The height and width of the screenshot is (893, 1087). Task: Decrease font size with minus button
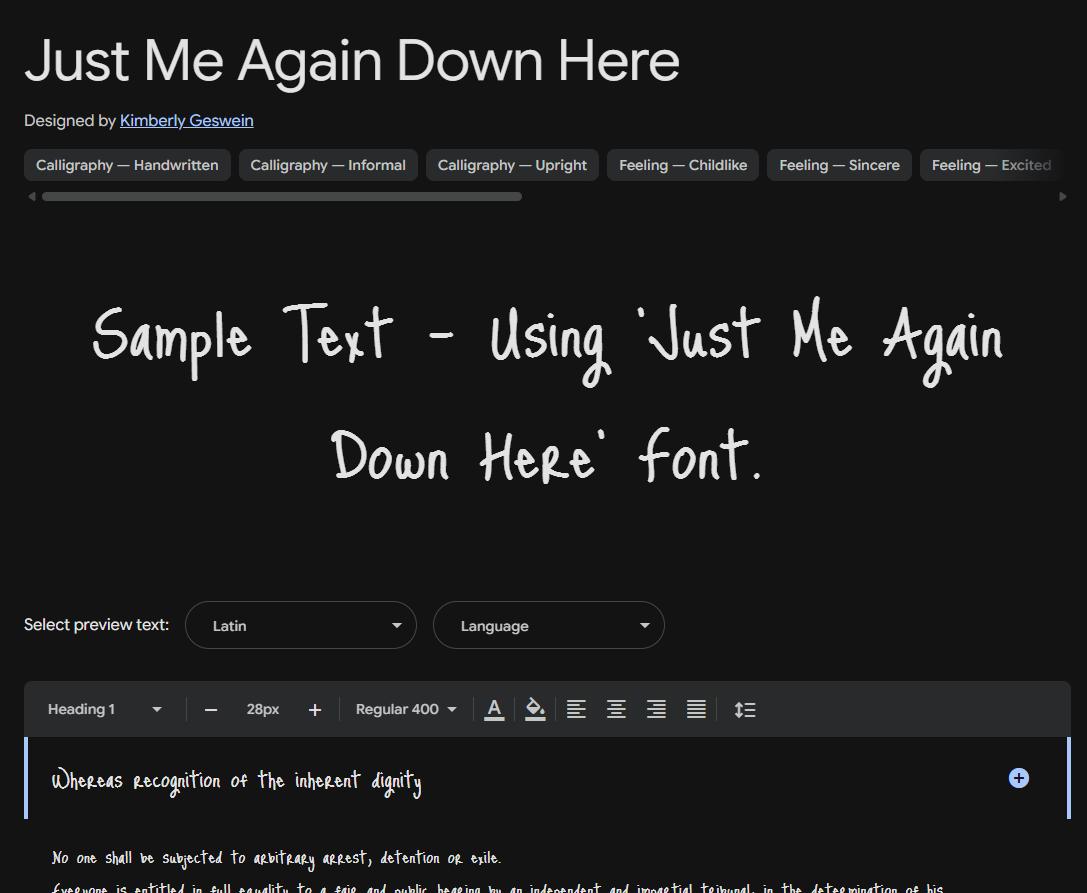211,710
